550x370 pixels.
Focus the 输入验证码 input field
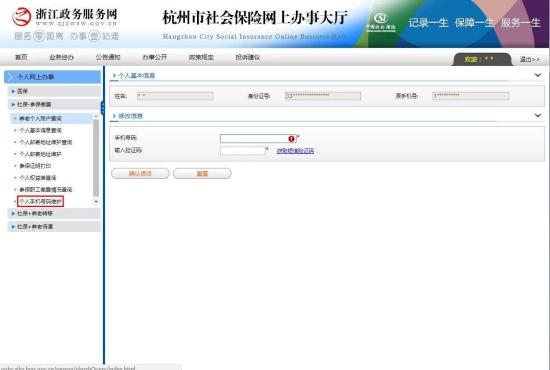(x=243, y=151)
